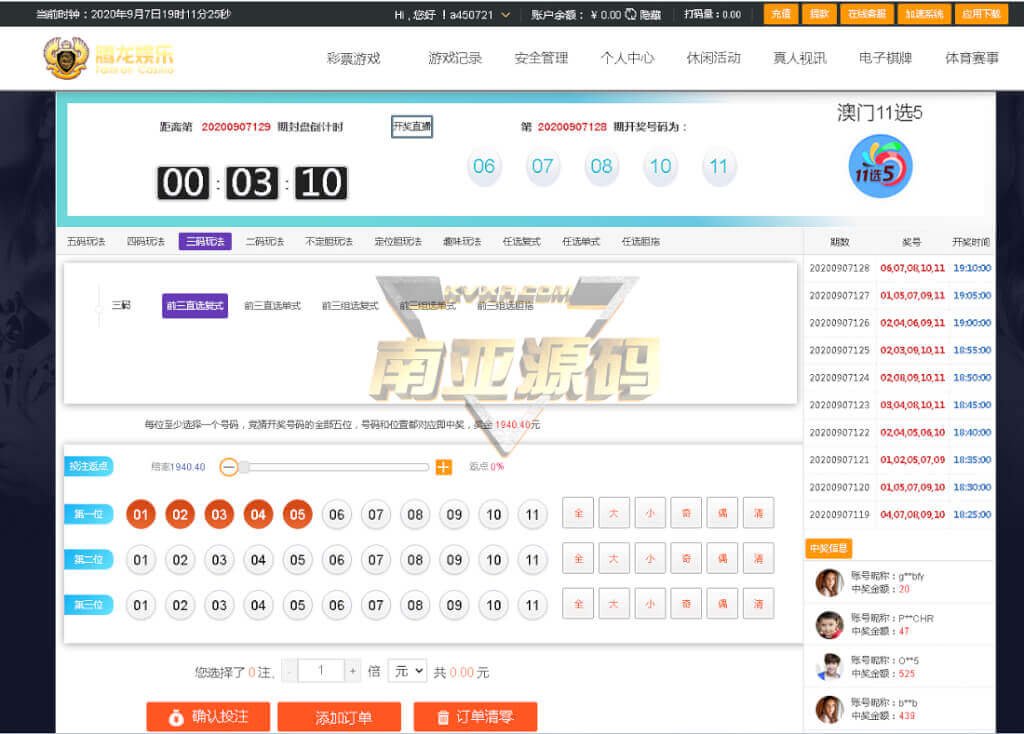
Task: Open the 彩票游戏 navigation menu
Action: click(353, 58)
